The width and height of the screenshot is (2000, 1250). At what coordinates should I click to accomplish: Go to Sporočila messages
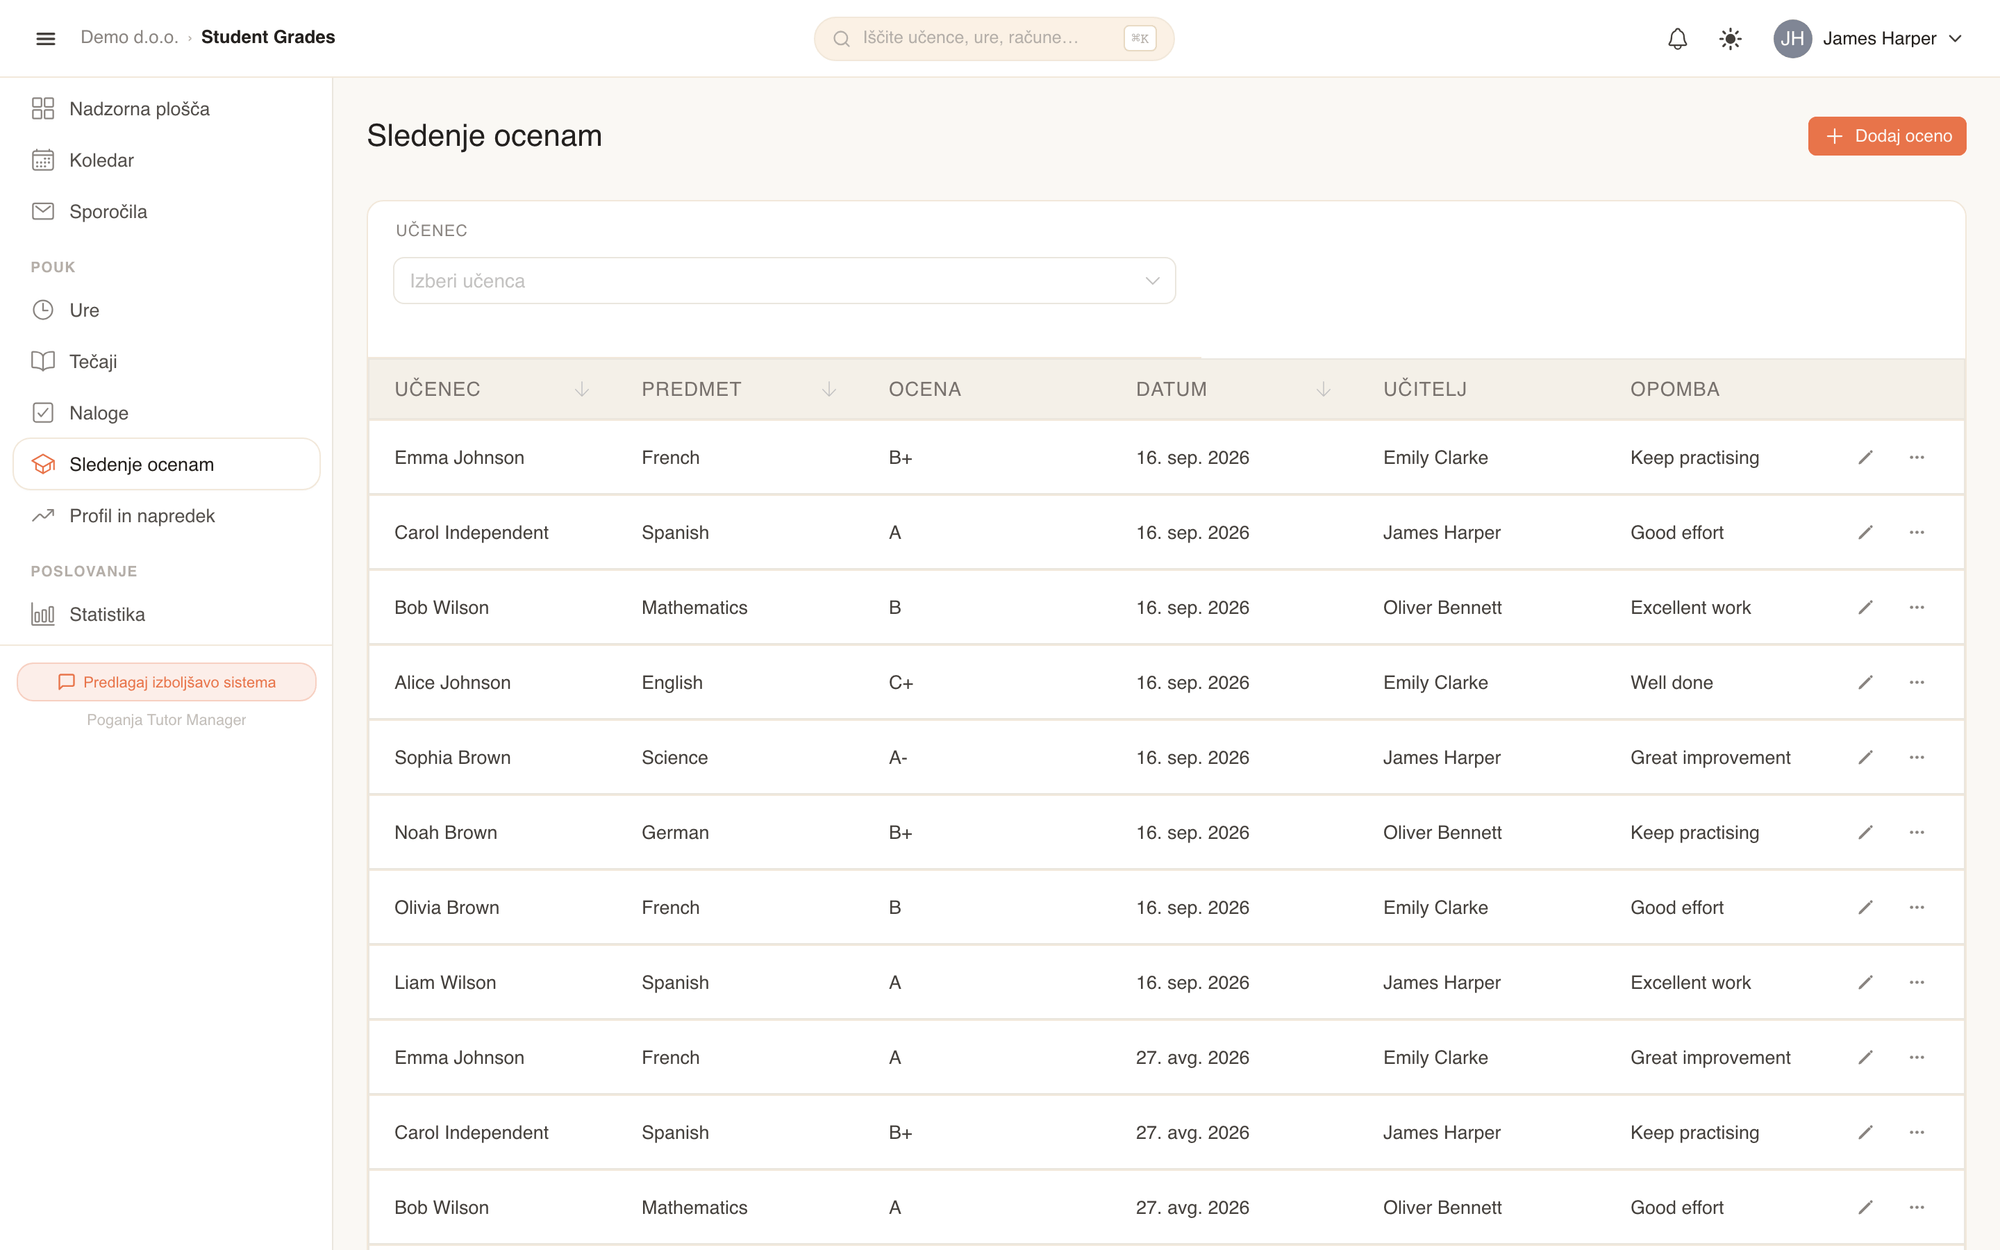(166, 211)
